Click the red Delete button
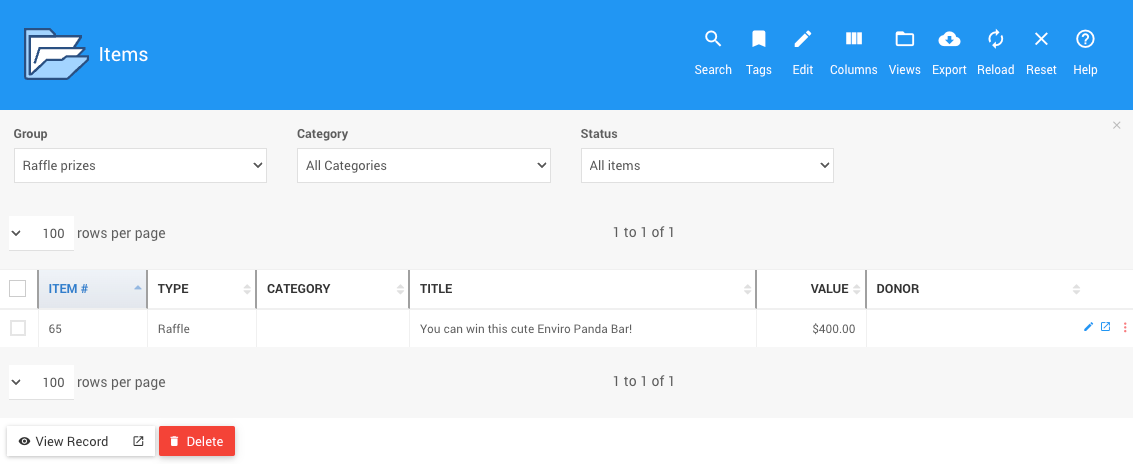The image size is (1133, 464). (197, 441)
